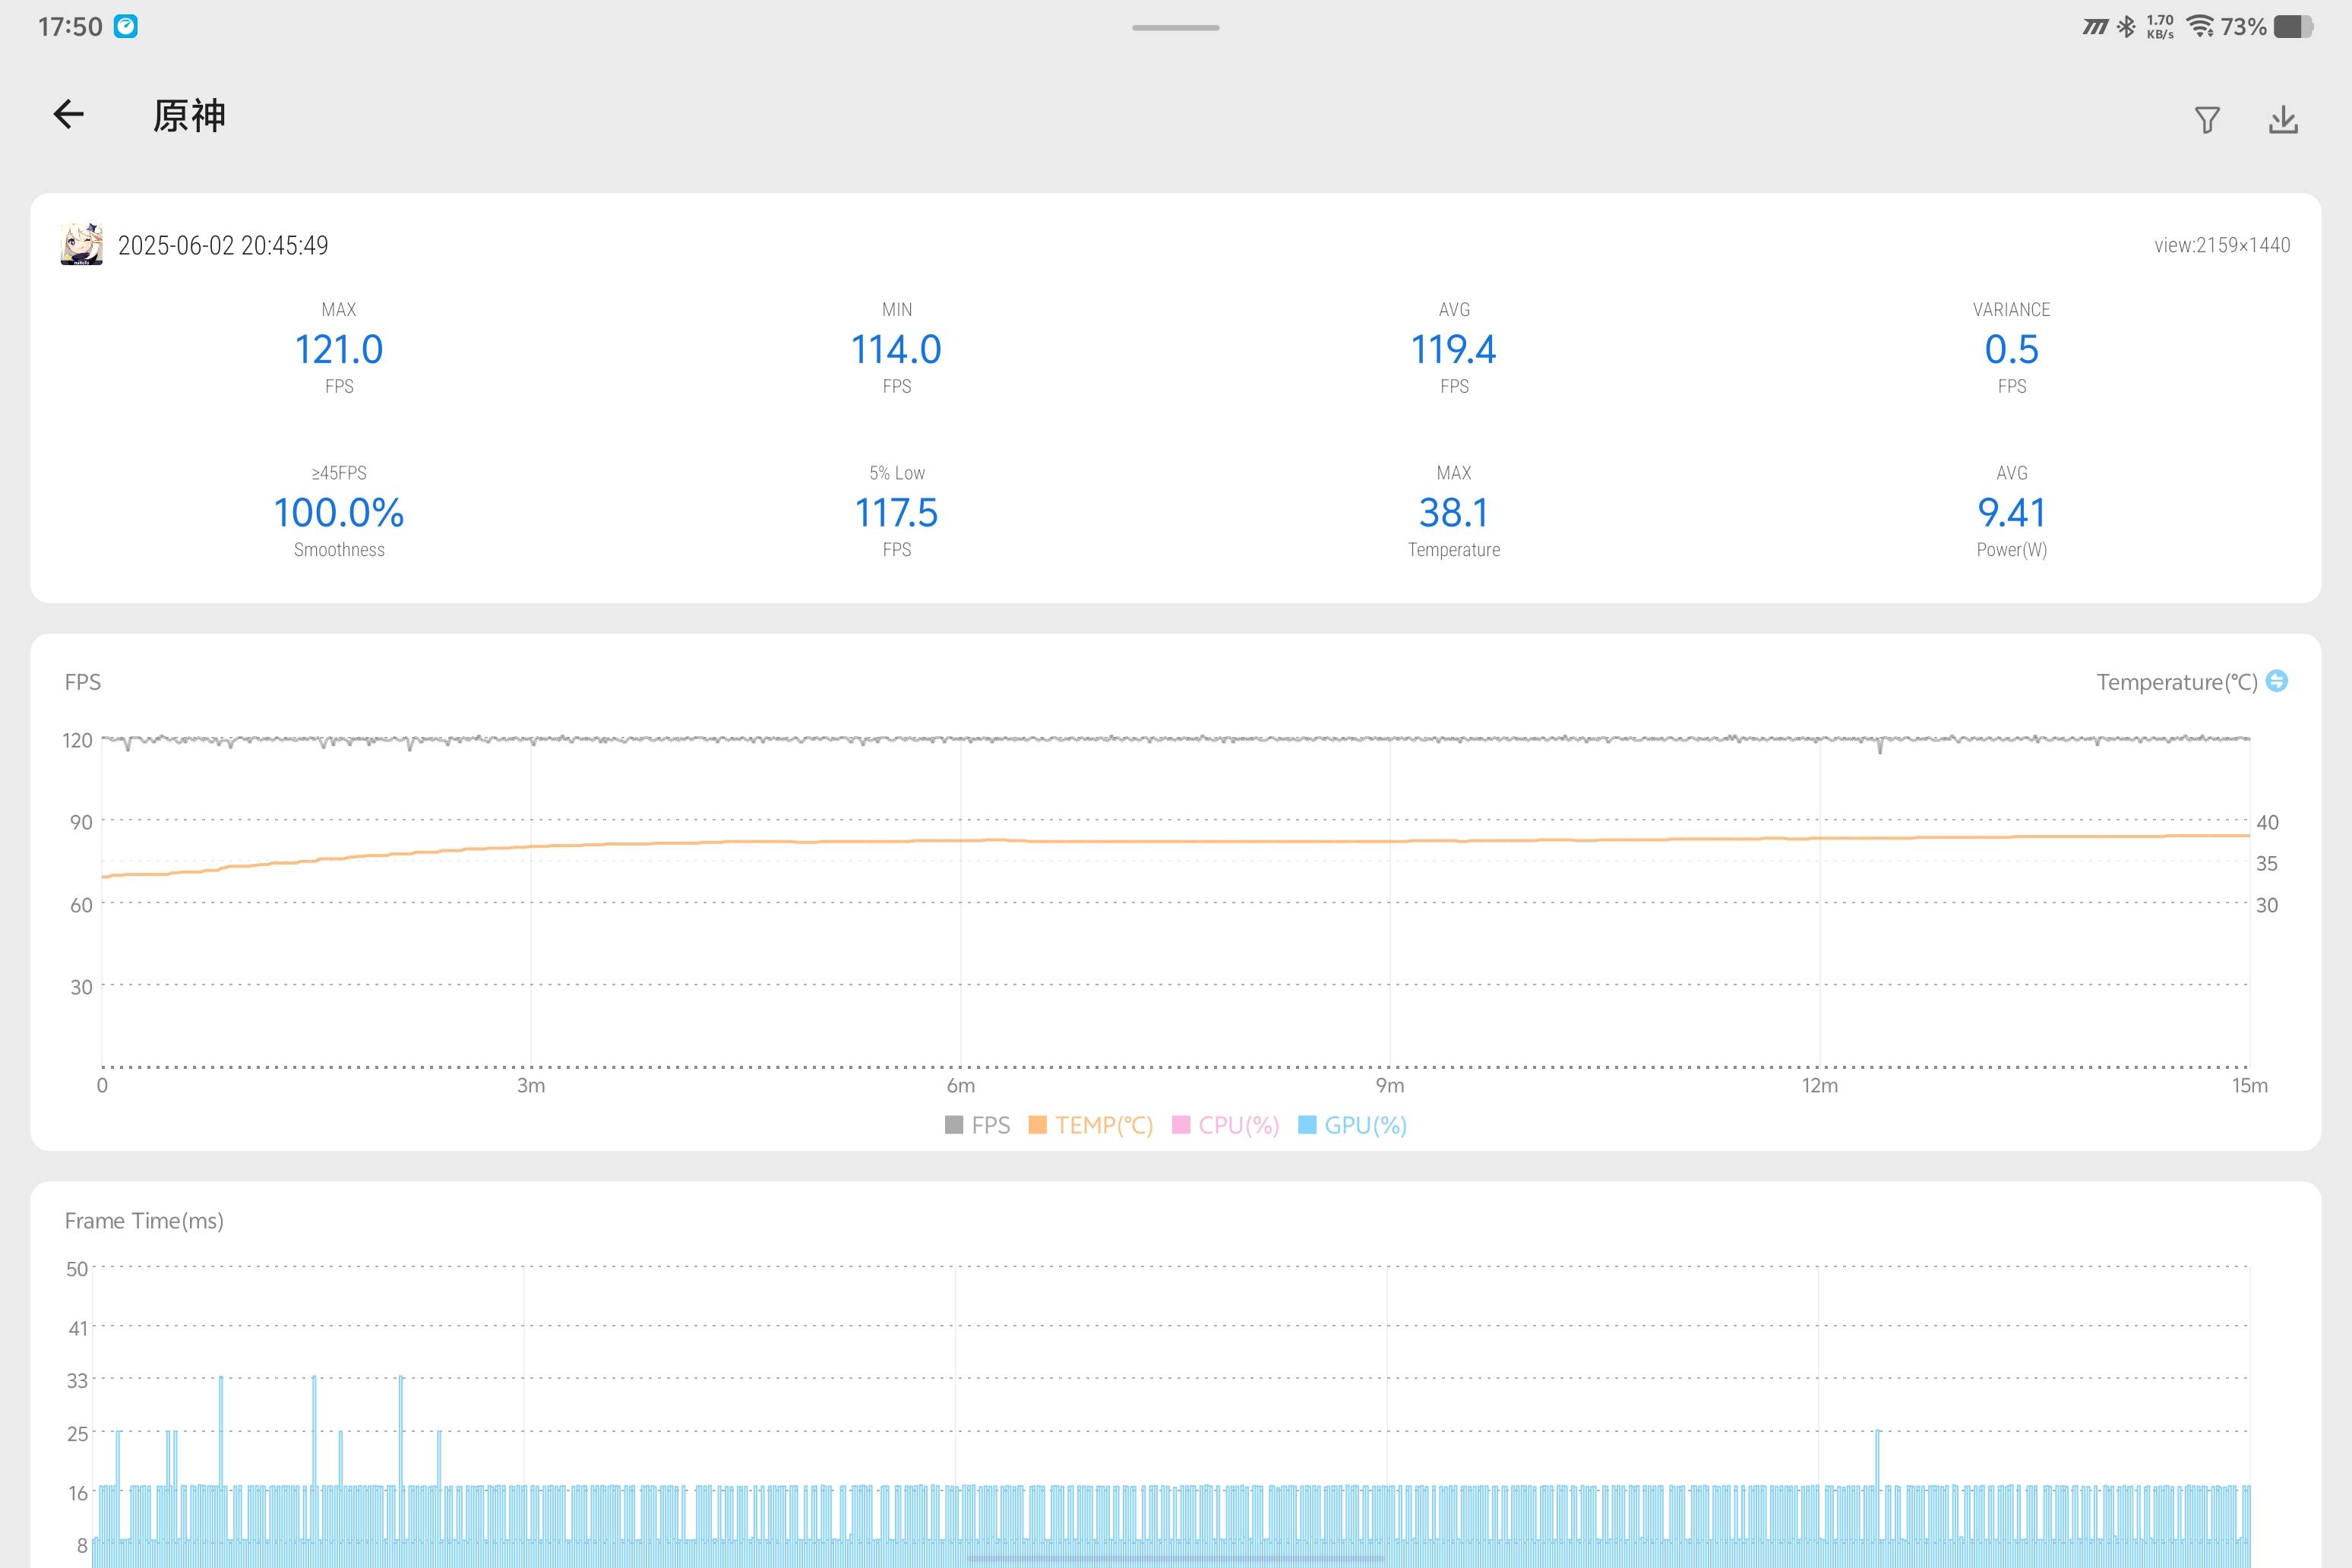
Task: Select the record timestamp 2025-06-02 20:45:49
Action: pos(223,245)
